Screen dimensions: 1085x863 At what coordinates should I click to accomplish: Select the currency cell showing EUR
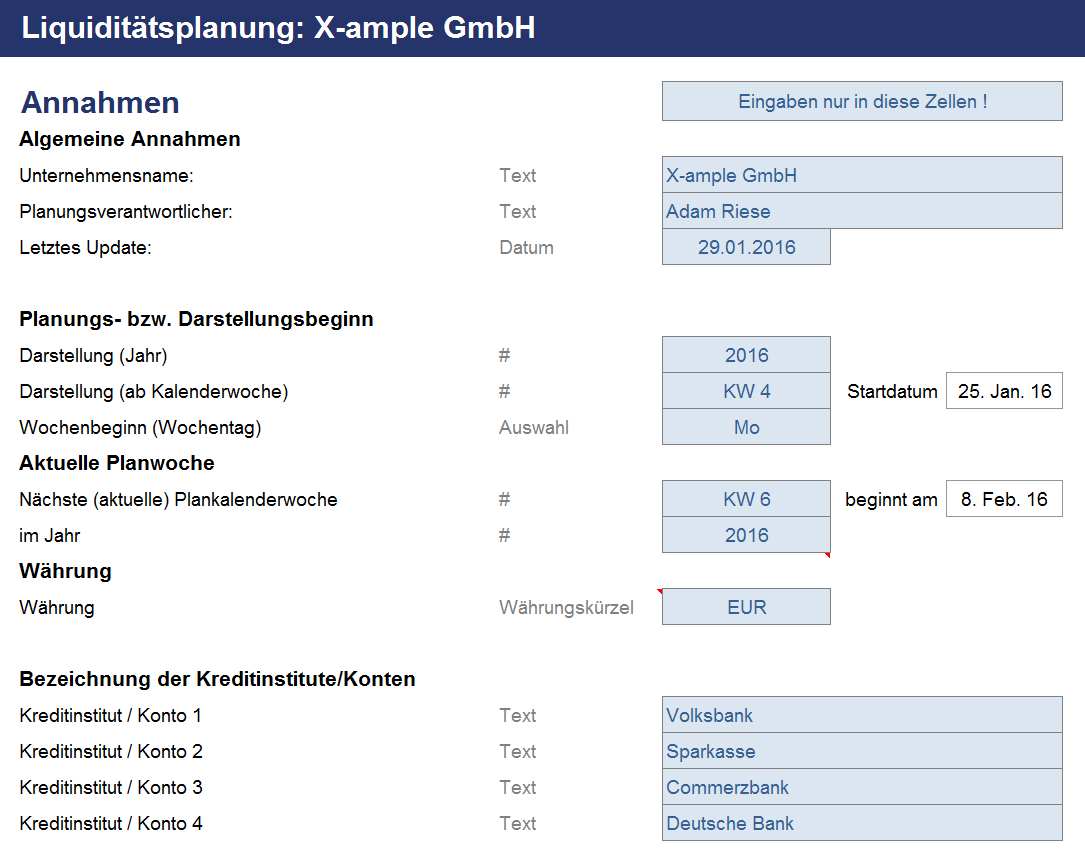(746, 607)
